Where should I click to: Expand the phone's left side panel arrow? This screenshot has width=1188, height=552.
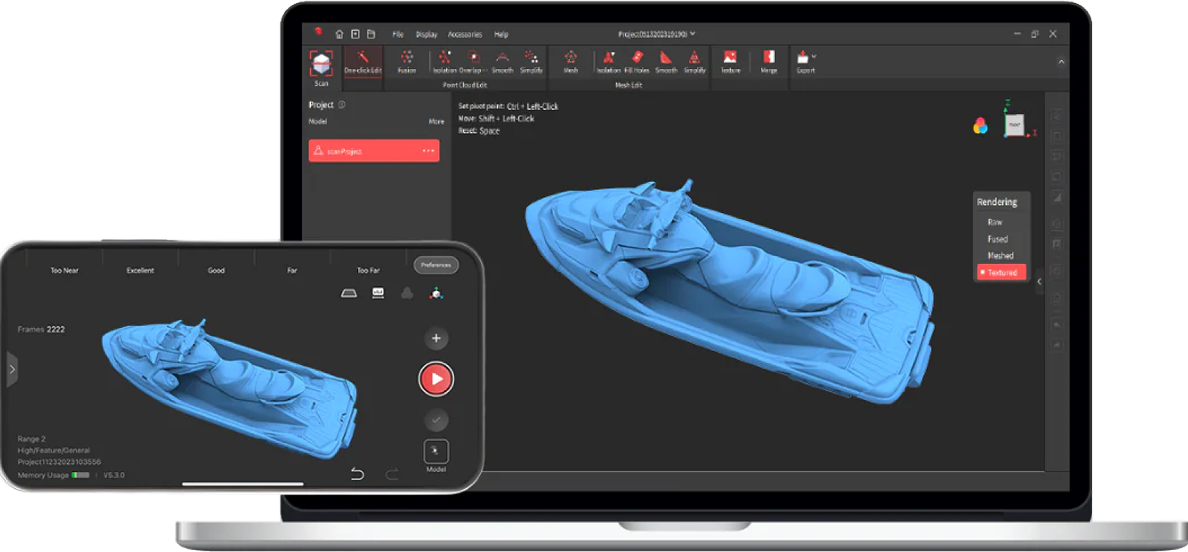[x=12, y=369]
